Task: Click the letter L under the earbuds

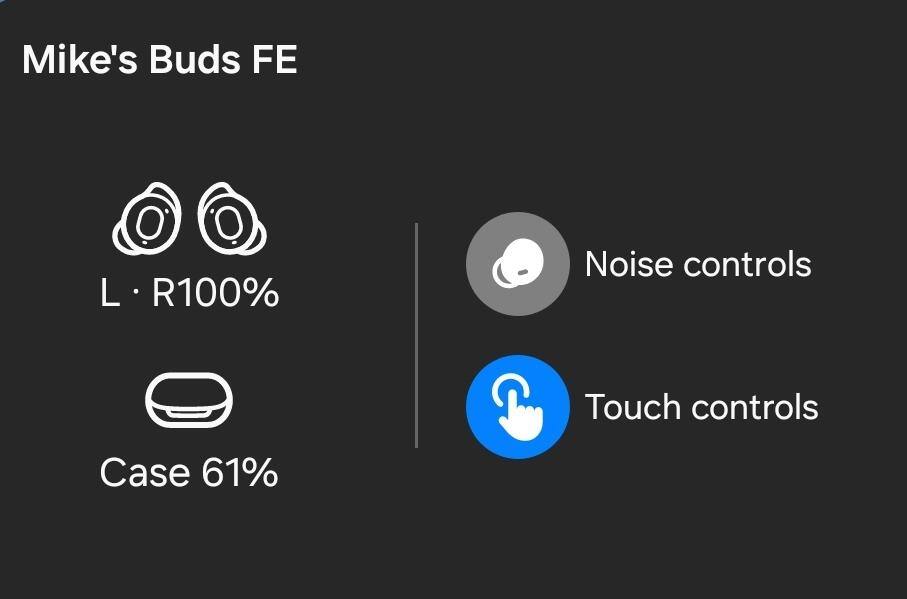Action: point(110,293)
